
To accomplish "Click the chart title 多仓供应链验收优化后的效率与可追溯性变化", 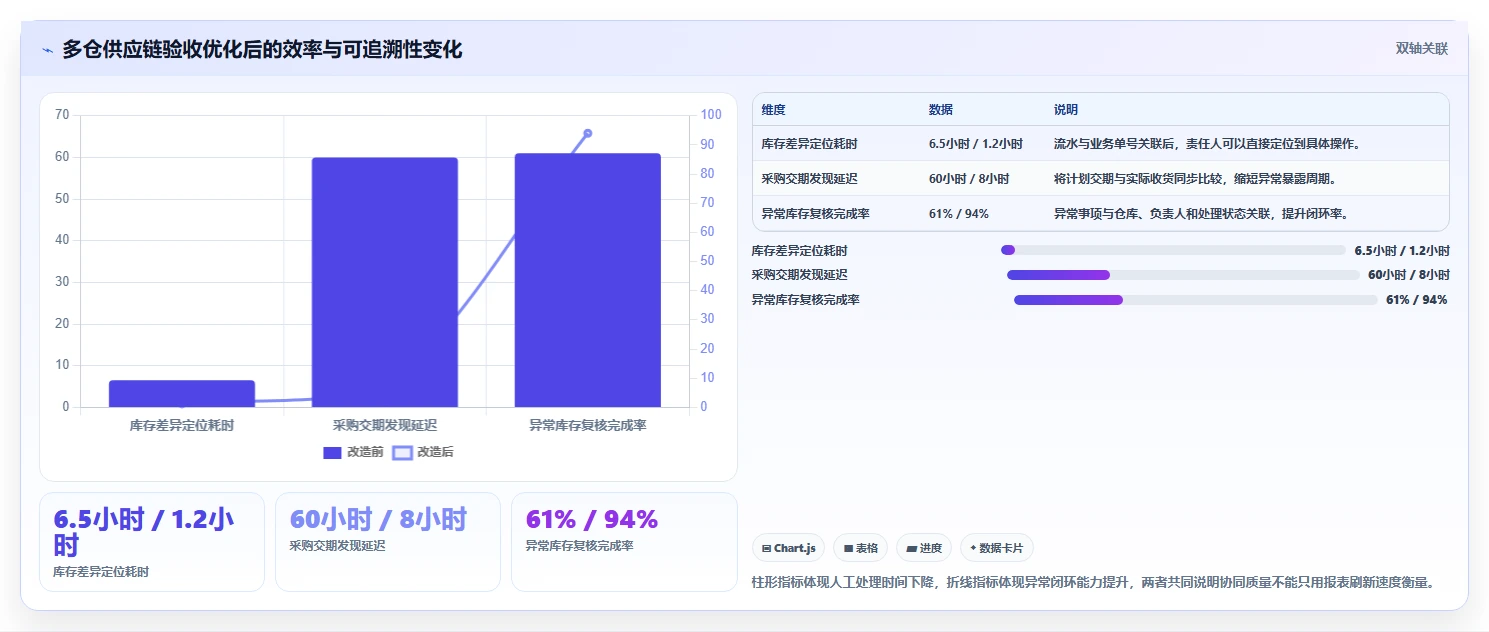I will (x=262, y=49).
